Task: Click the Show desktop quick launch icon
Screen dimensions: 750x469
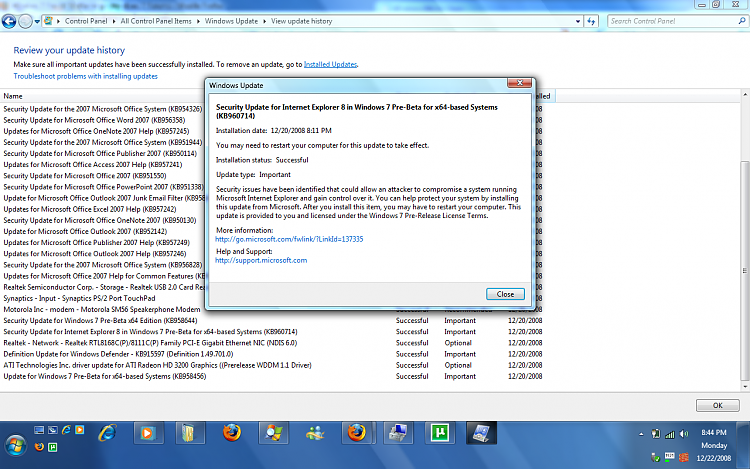Action: [x=39, y=430]
